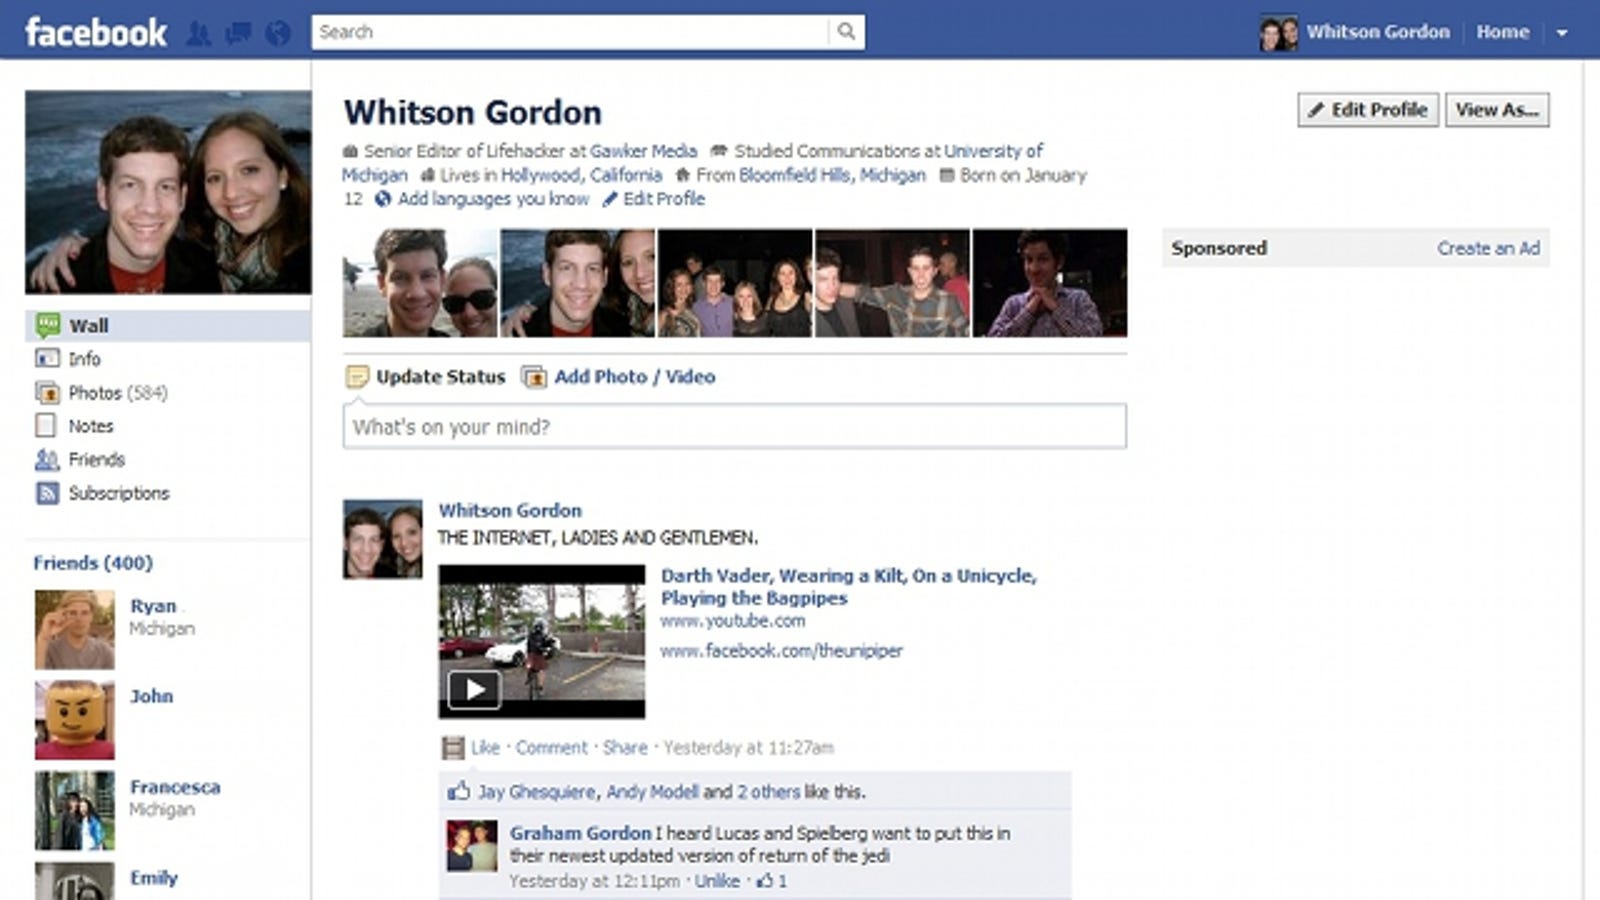Open messages icon in top bar

tap(239, 33)
